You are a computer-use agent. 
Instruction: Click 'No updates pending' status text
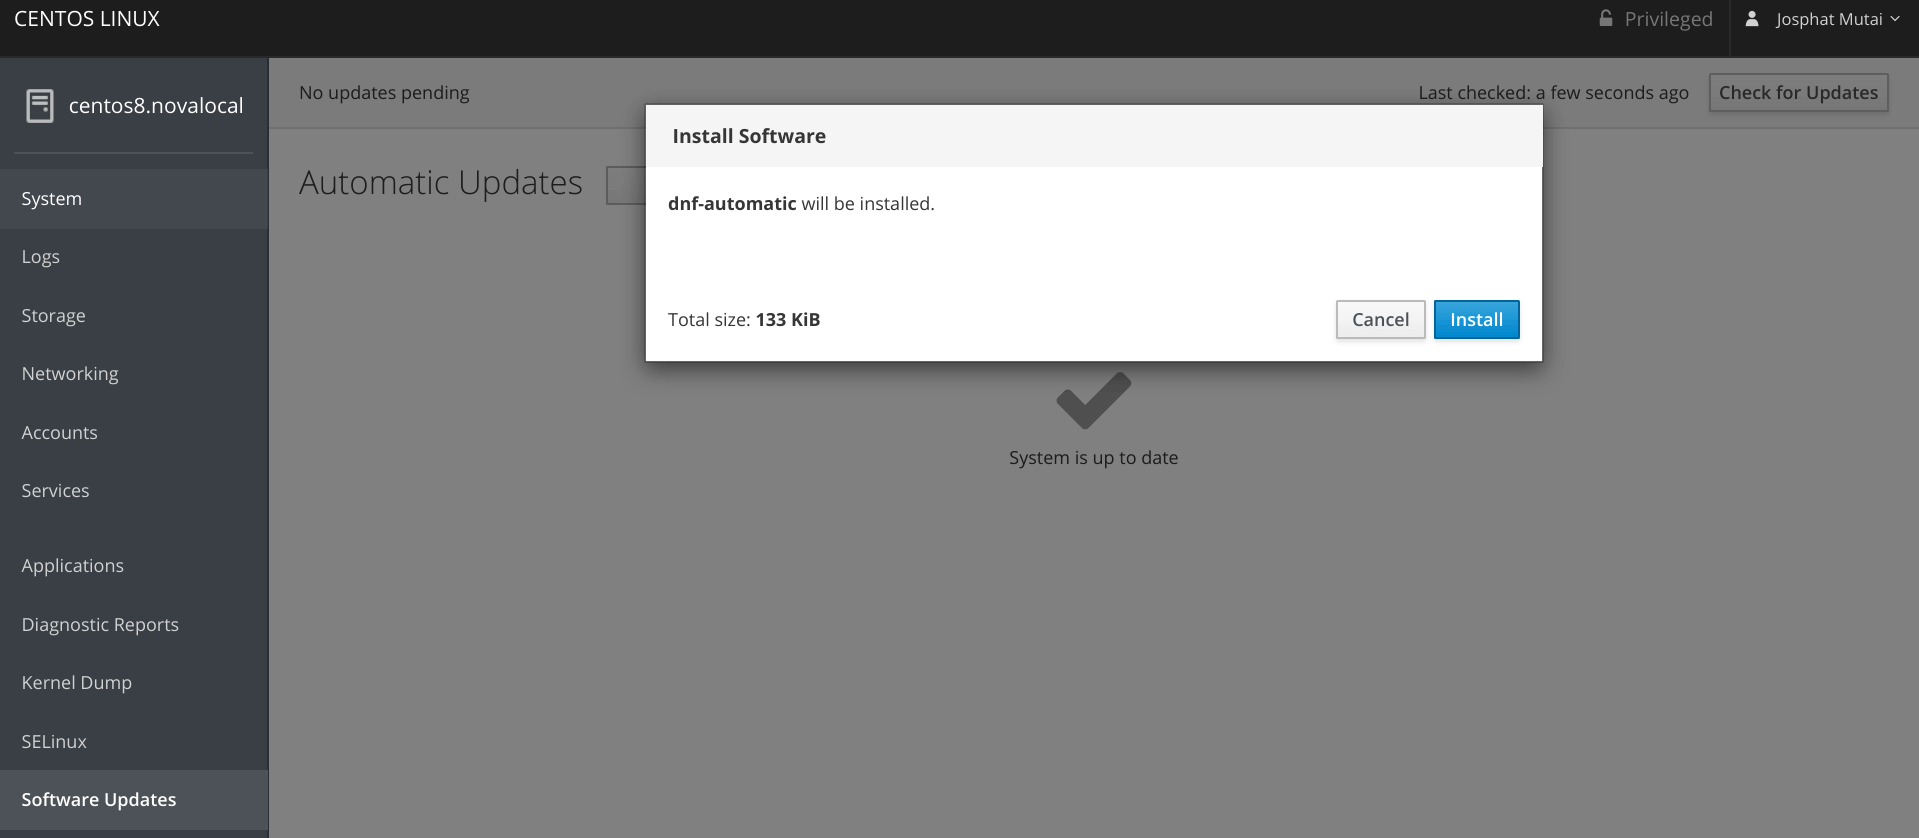click(x=384, y=92)
